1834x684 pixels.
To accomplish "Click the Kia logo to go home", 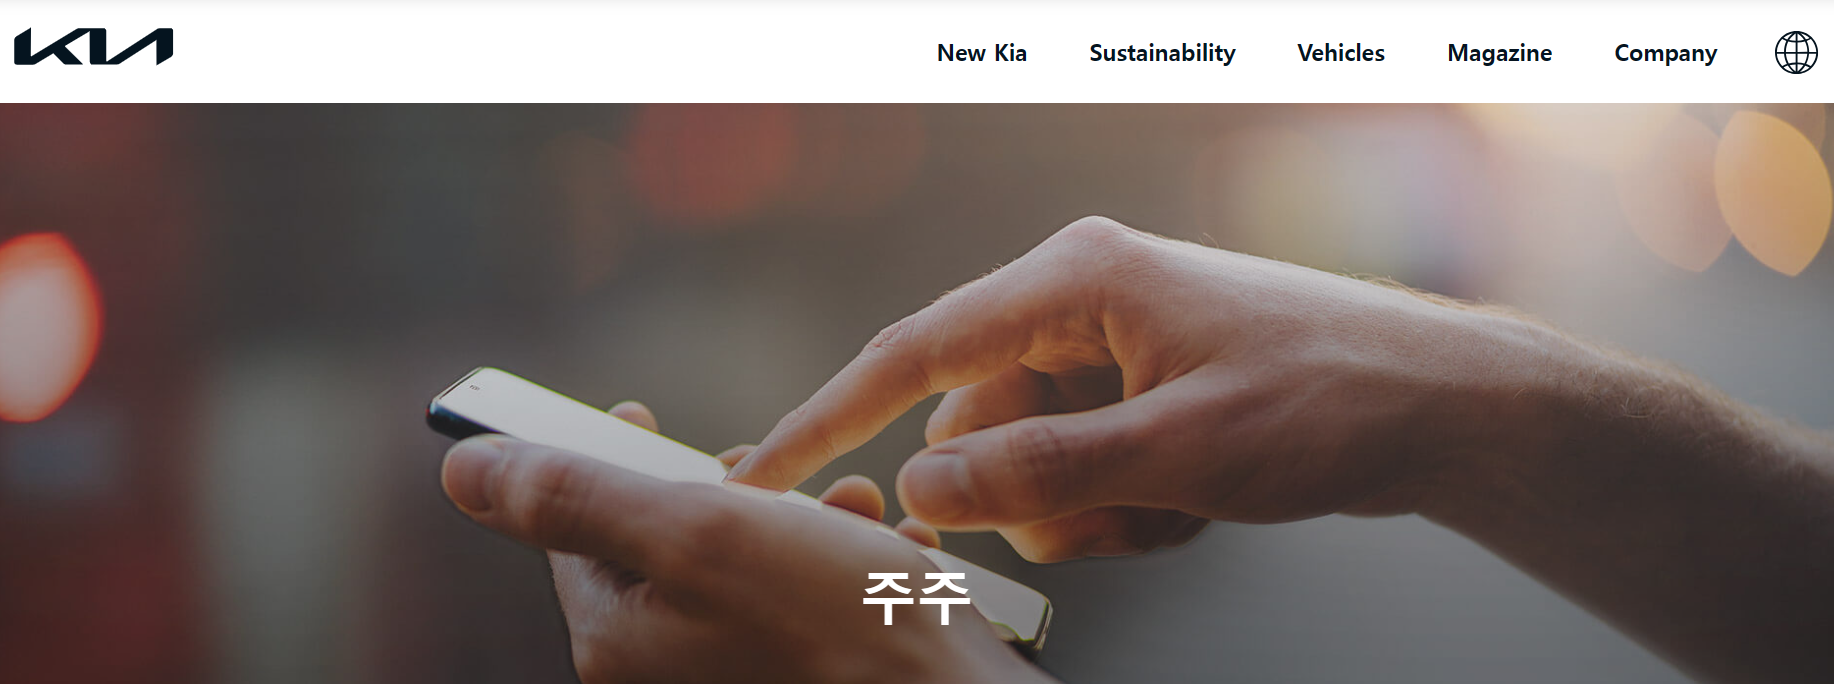I will pos(93,47).
